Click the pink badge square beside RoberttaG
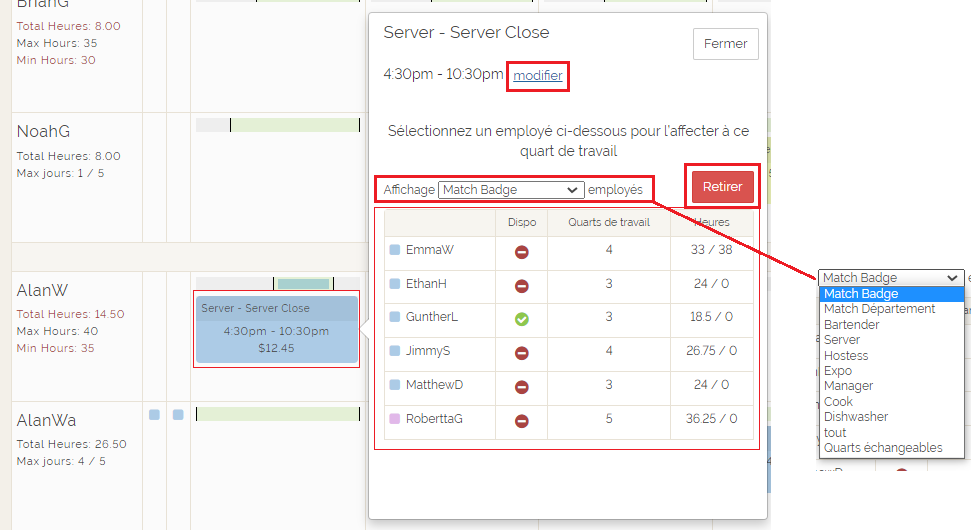The width and height of the screenshot is (971, 530). [395, 420]
